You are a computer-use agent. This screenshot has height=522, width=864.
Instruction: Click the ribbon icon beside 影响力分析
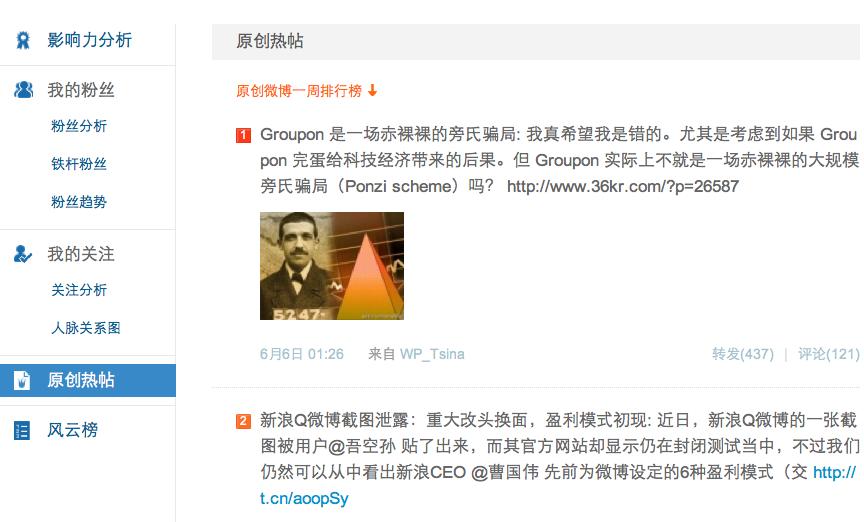pos(23,40)
